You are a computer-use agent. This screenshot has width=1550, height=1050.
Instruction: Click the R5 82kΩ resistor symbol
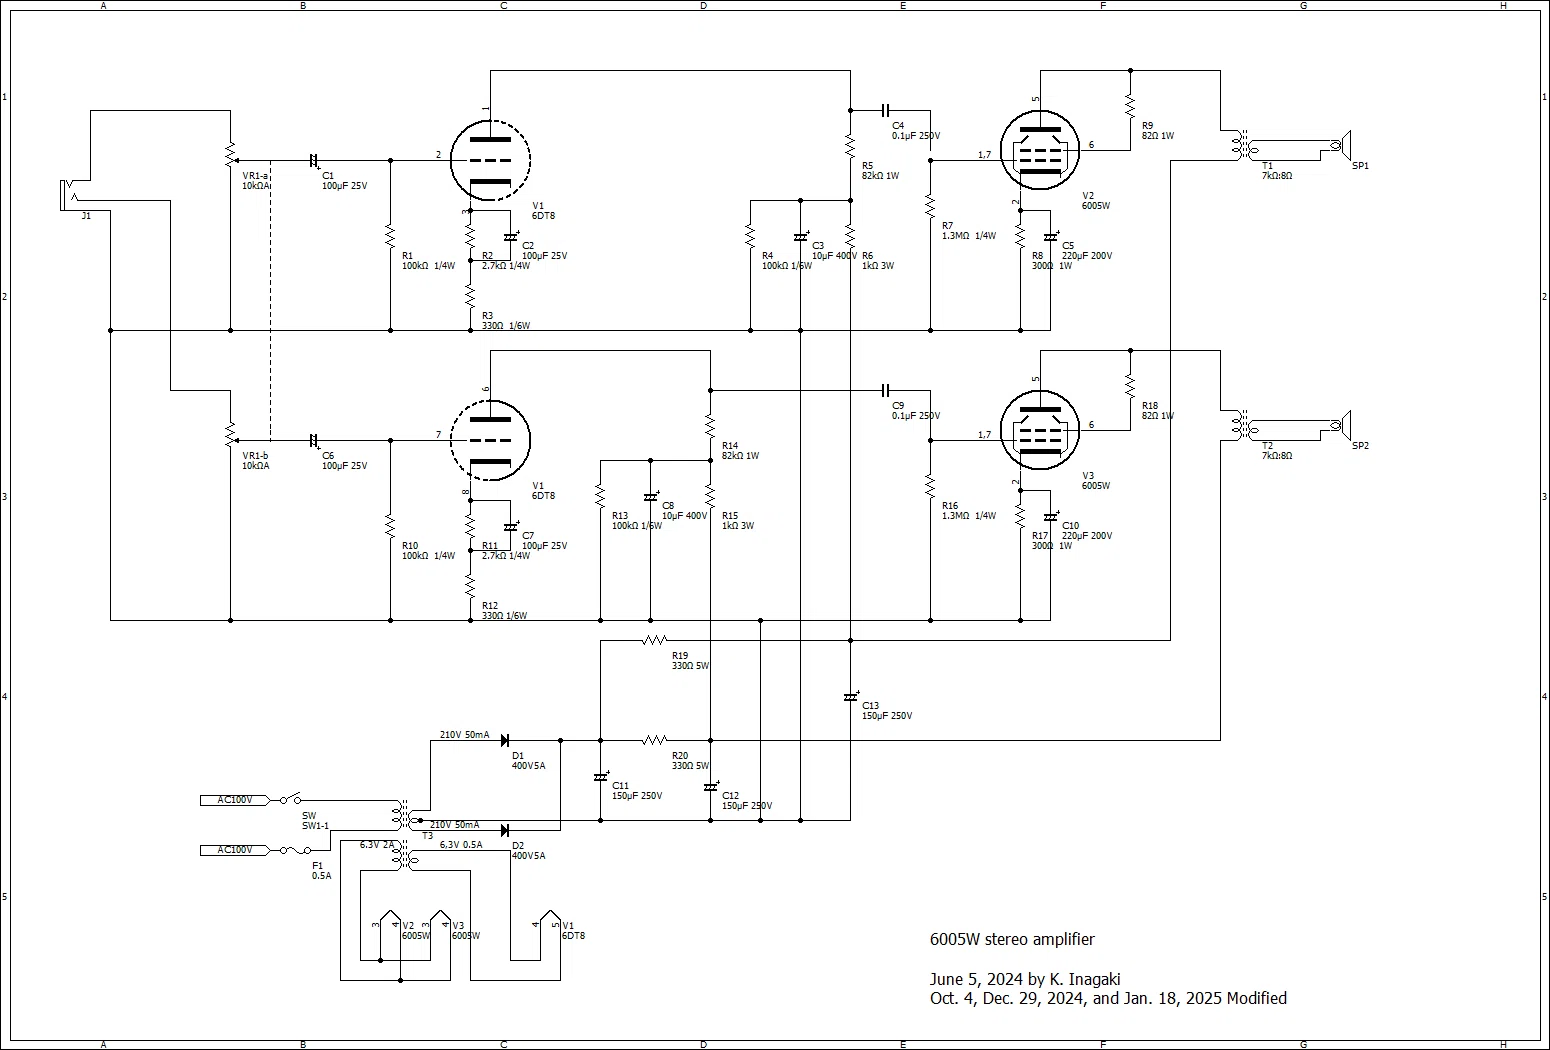[850, 145]
